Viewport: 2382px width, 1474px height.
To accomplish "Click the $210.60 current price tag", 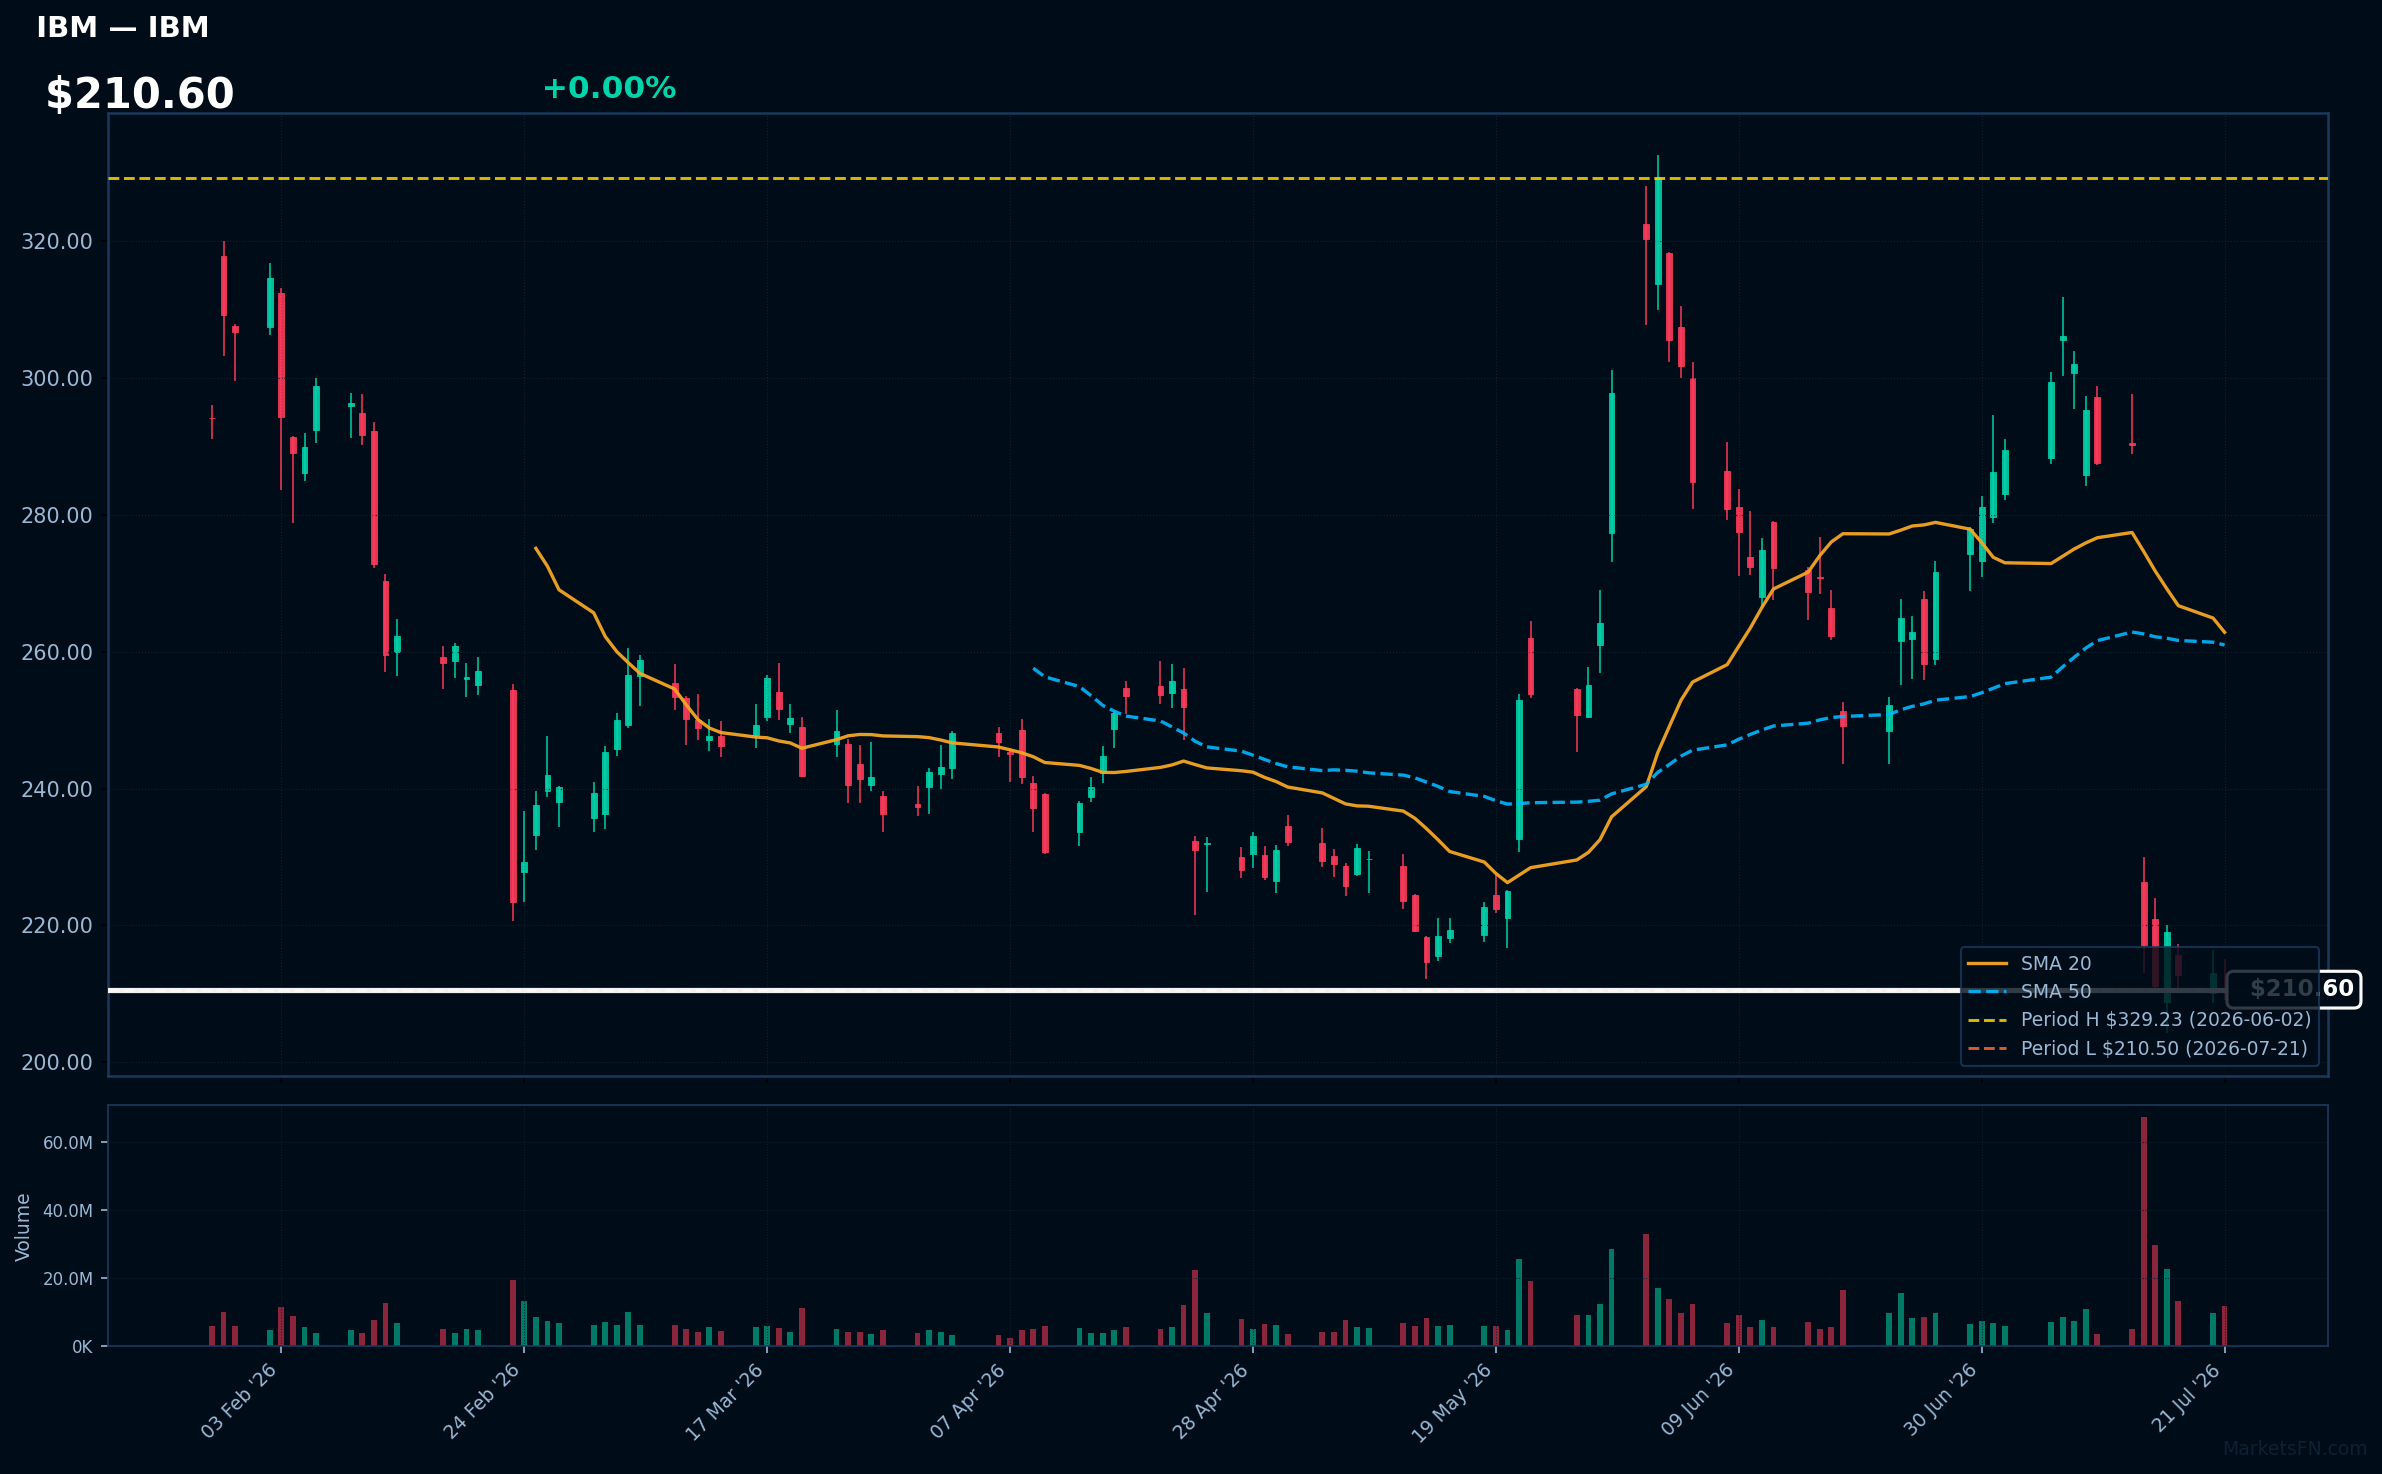I will 2294,989.
